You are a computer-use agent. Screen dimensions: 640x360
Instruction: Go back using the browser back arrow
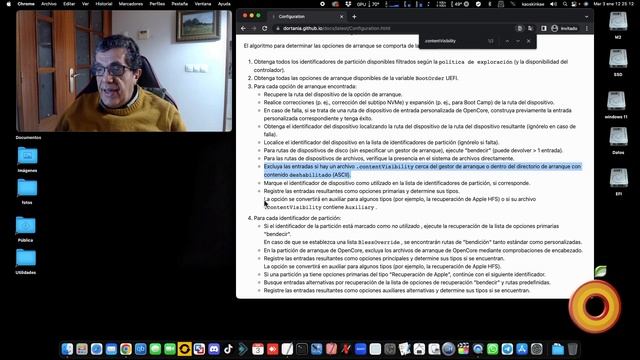click(243, 29)
